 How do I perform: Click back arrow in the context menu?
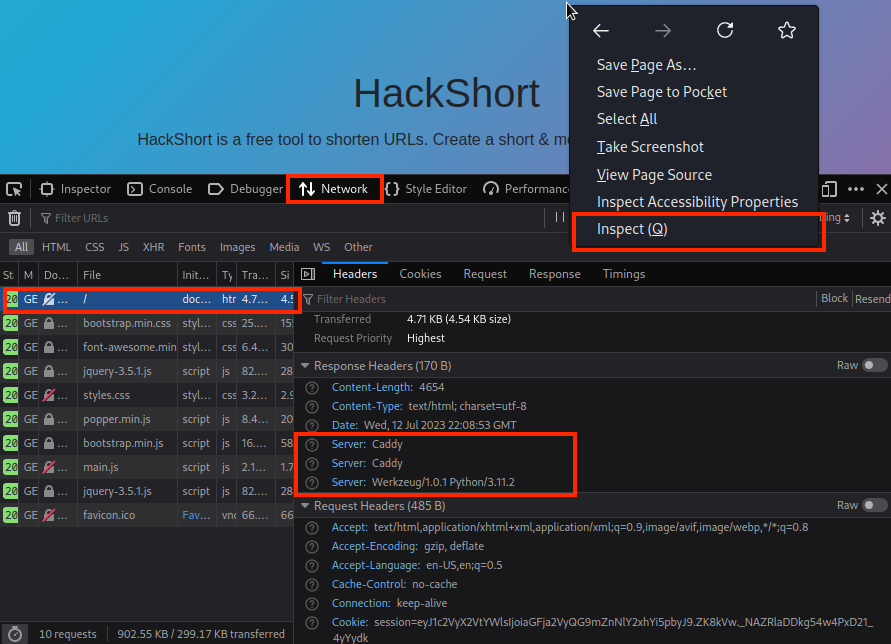pyautogui.click(x=601, y=31)
